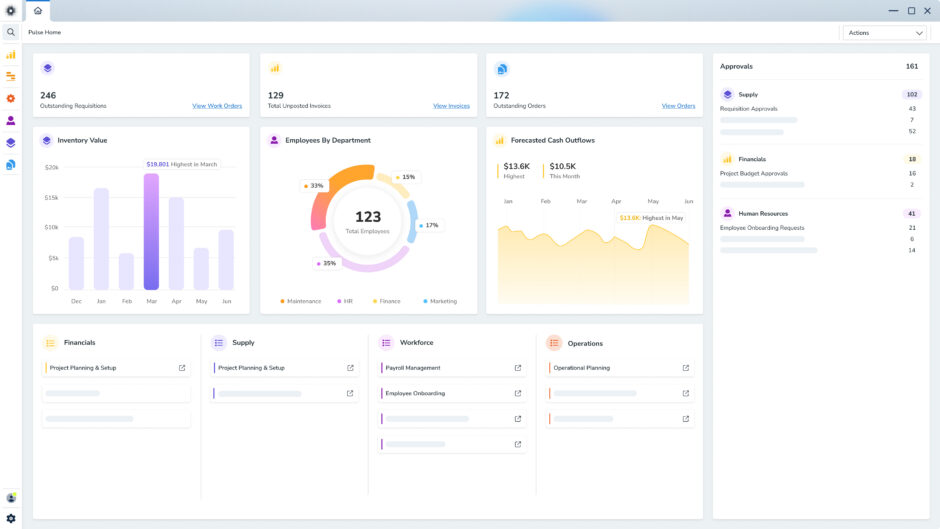Open Project Planning & Setup under Financials
Viewport: 940px width, 529px height.
coord(83,368)
